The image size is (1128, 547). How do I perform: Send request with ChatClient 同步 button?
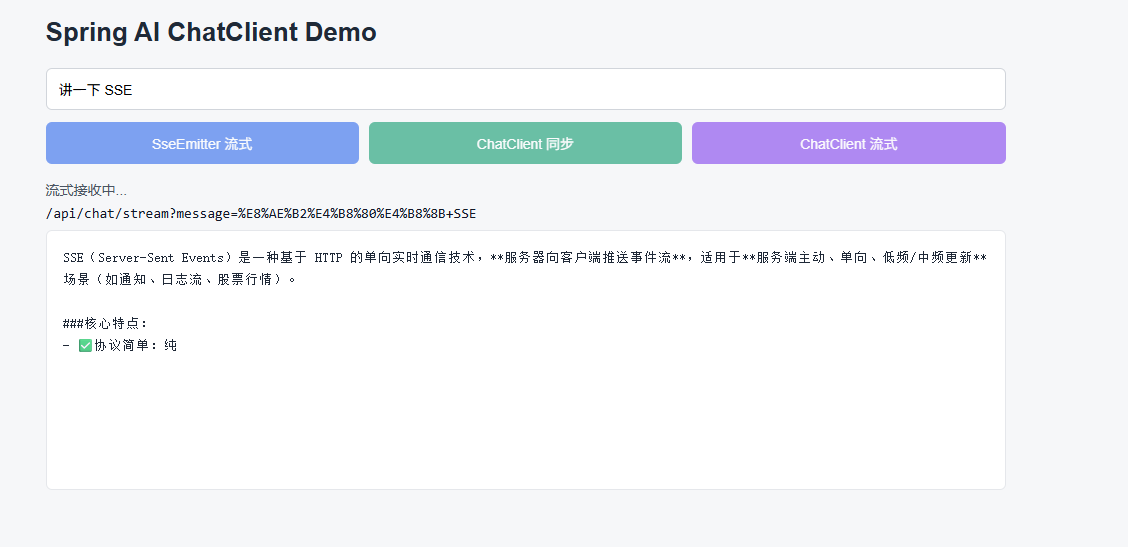[x=525, y=143]
